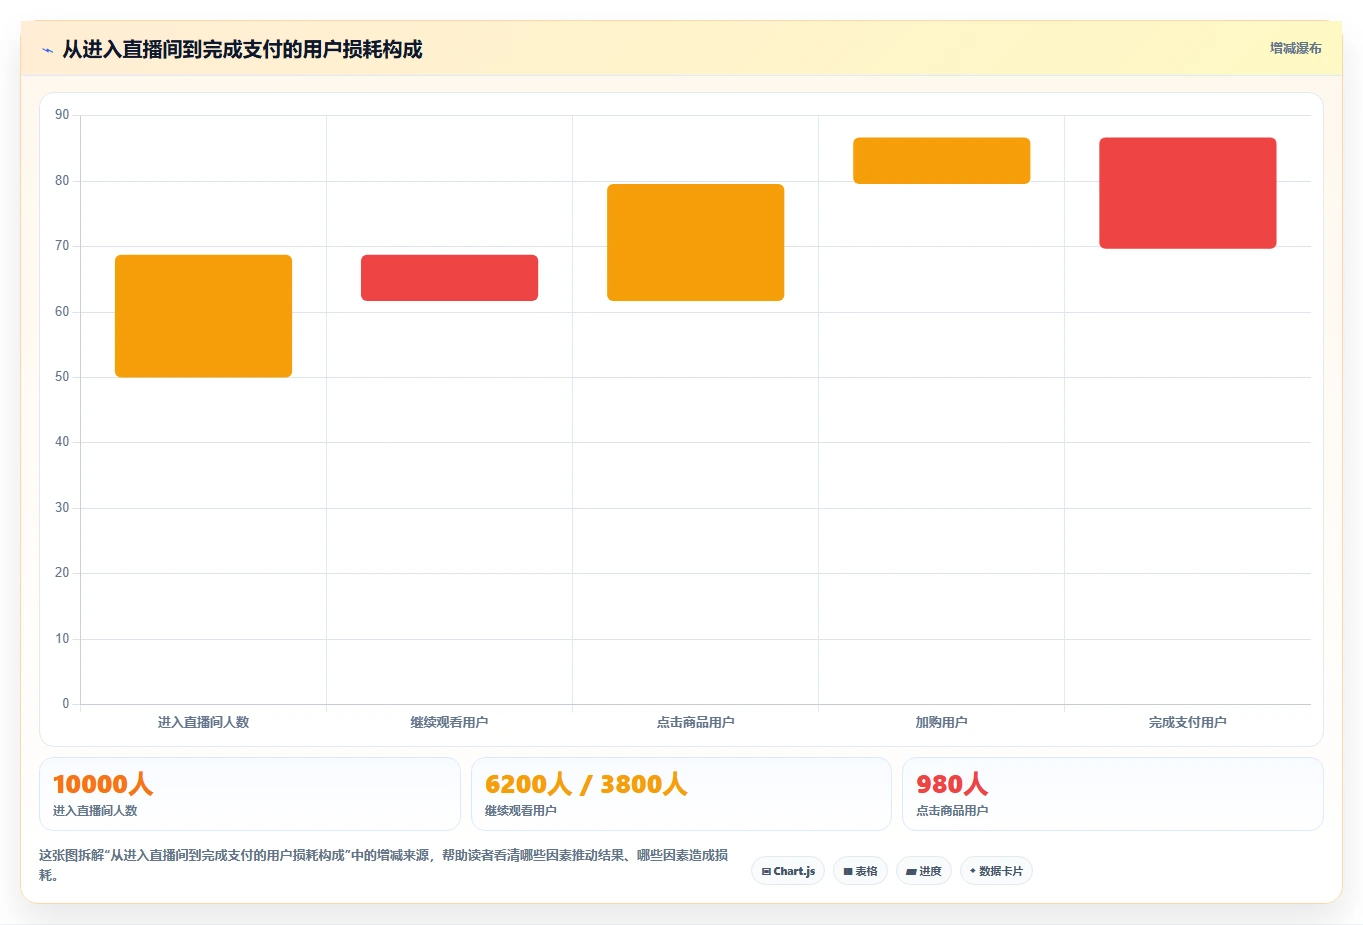1363x925 pixels.
Task: Click the 进入直播间人数 x-axis label
Action: (x=203, y=722)
